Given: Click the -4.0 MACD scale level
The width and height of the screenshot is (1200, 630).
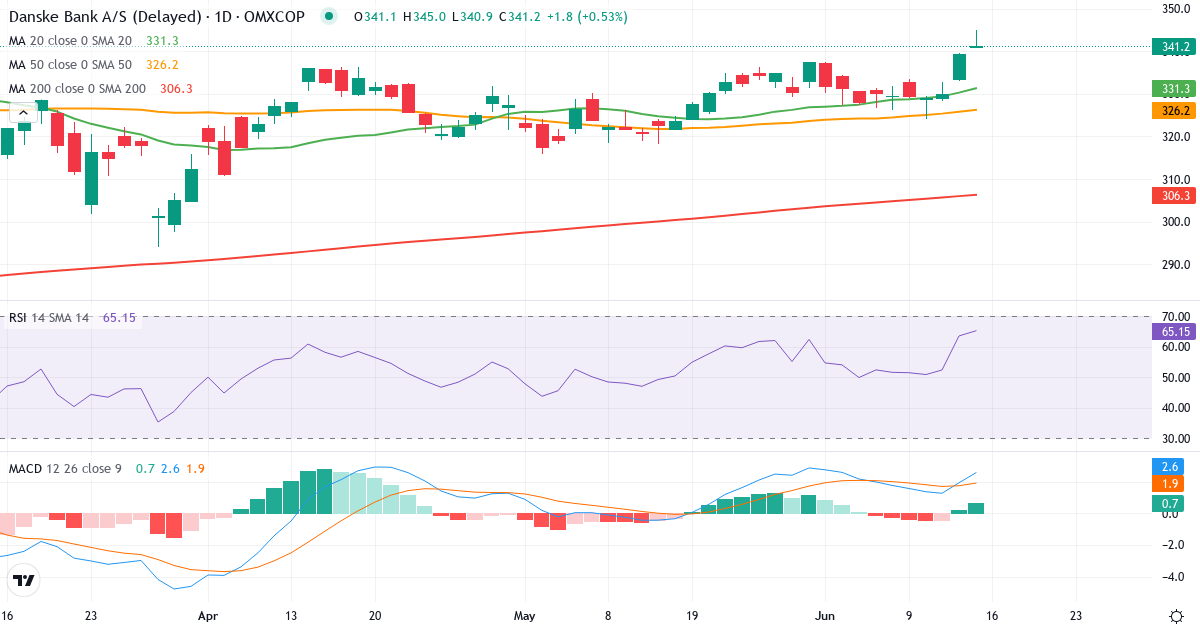Looking at the screenshot, I should pyautogui.click(x=1175, y=577).
